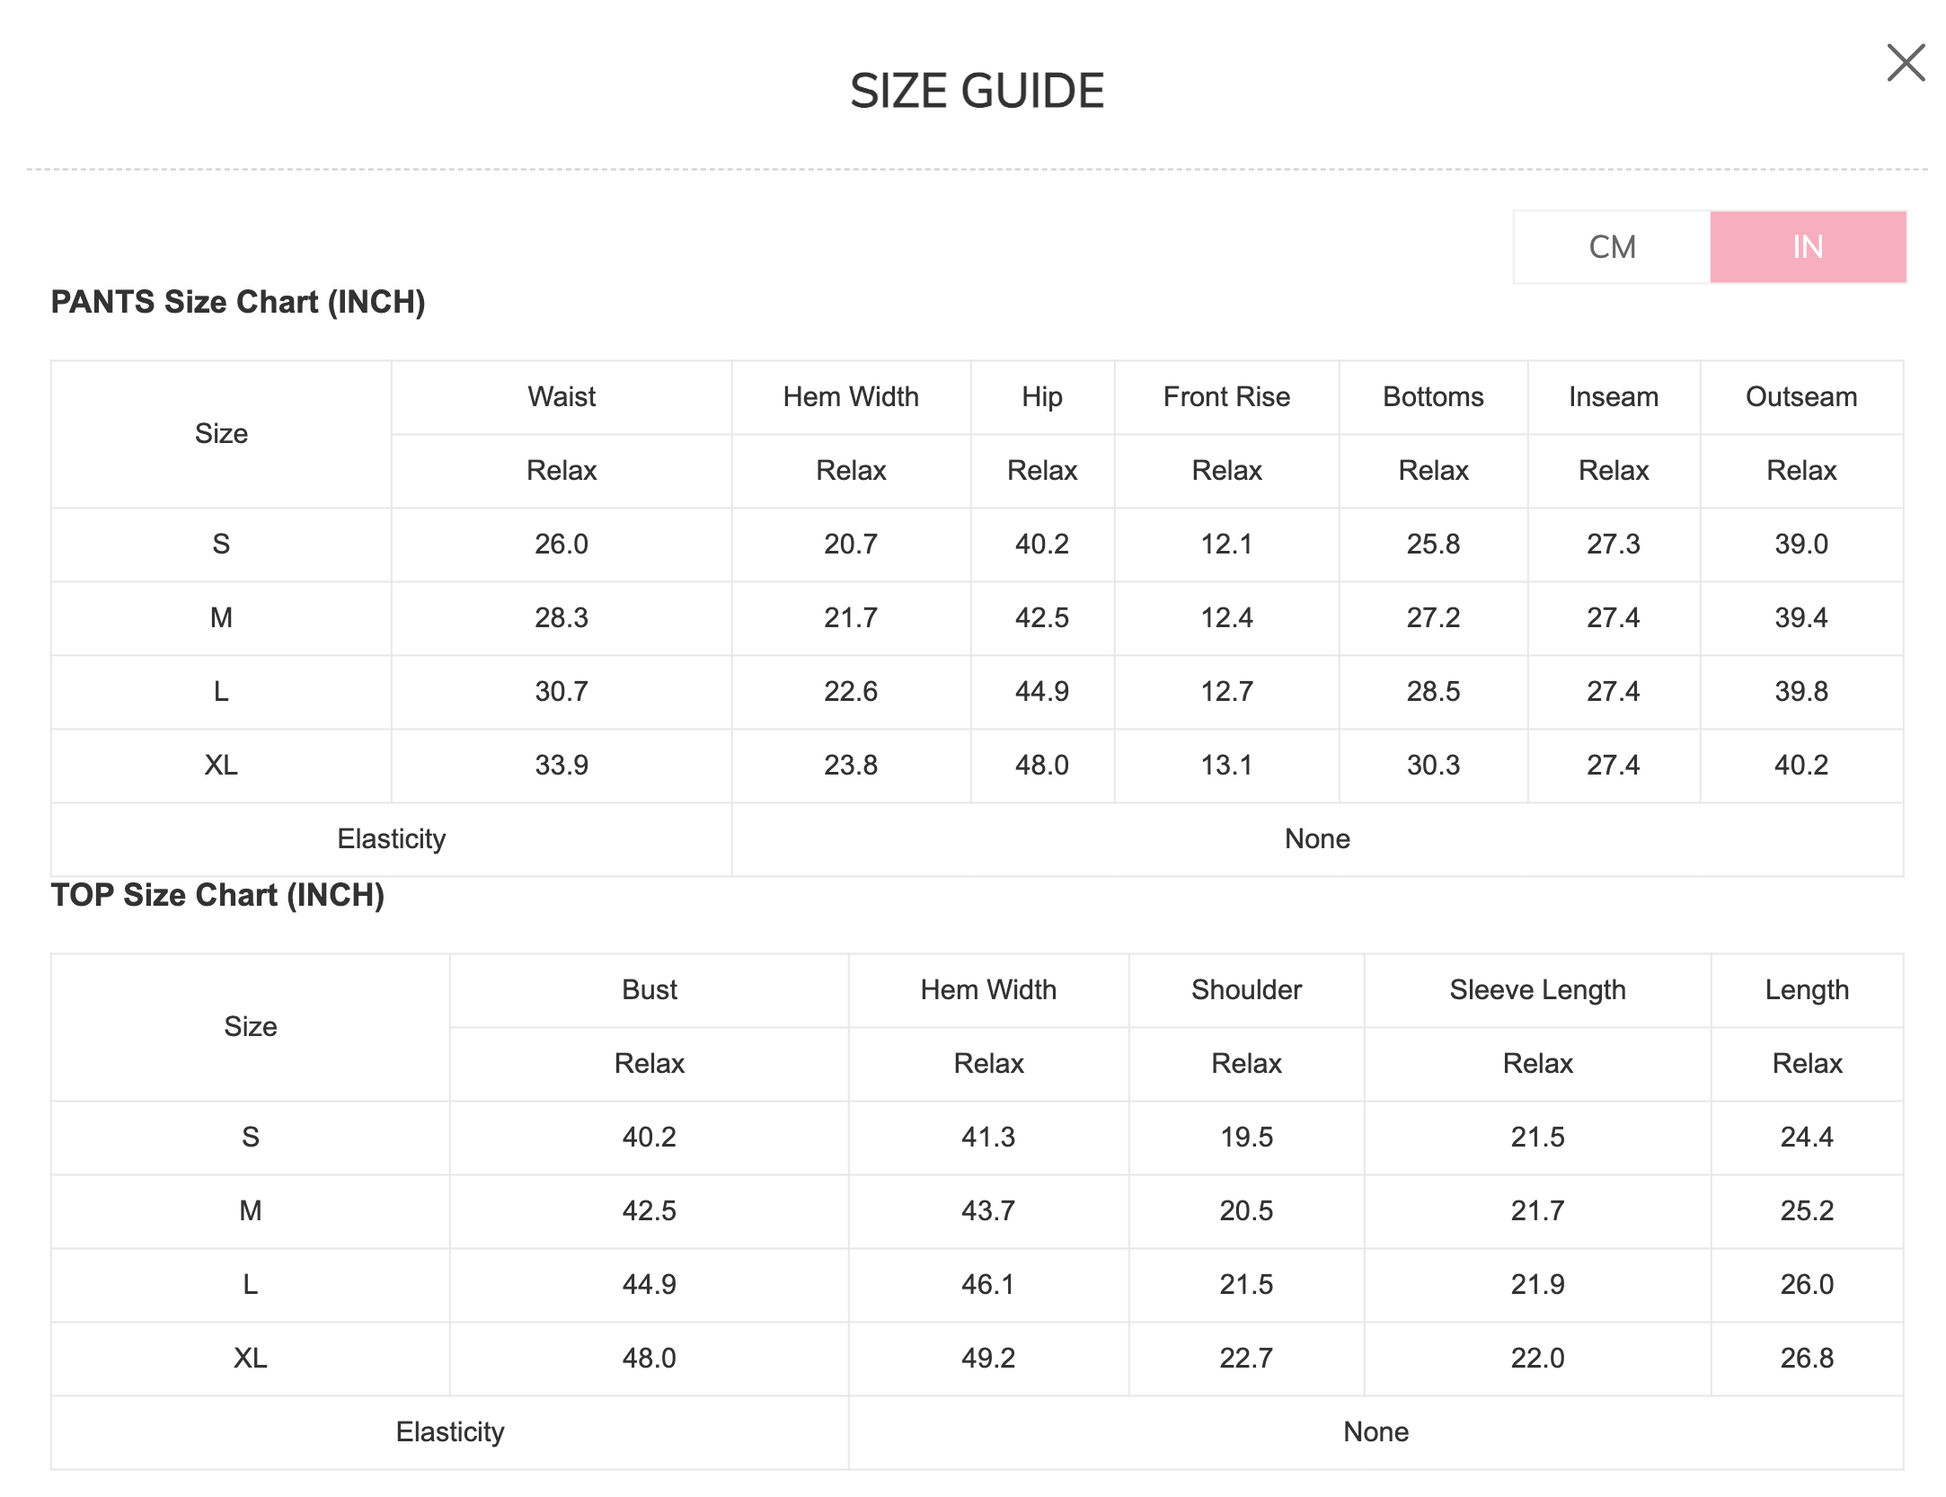Switch measurement units to CM
The image size is (1946, 1497).
(x=1611, y=247)
